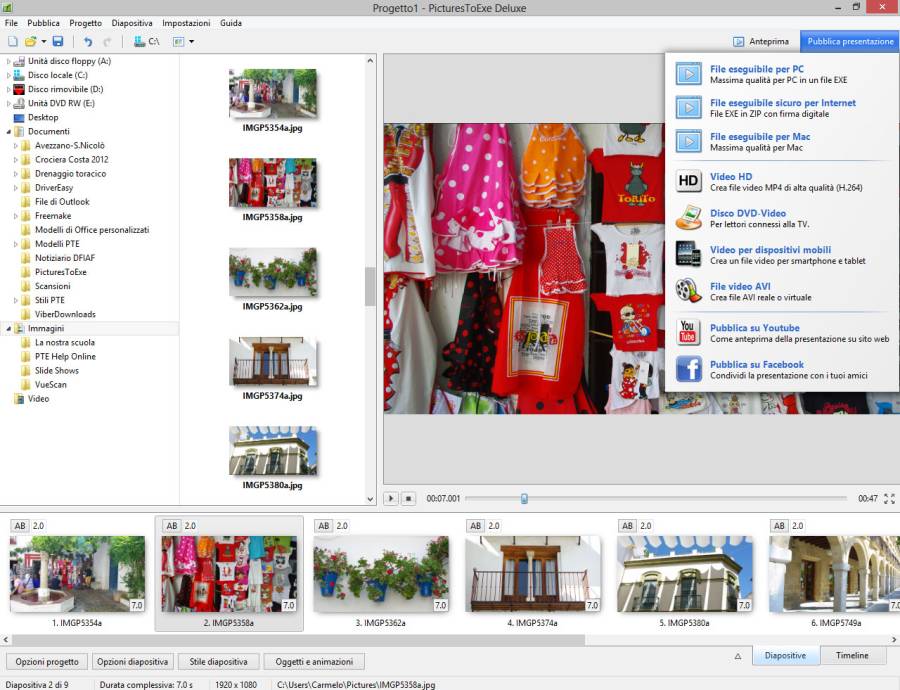Open the Diapositiva menu
Screen dimensions: 900x690
[132, 23]
